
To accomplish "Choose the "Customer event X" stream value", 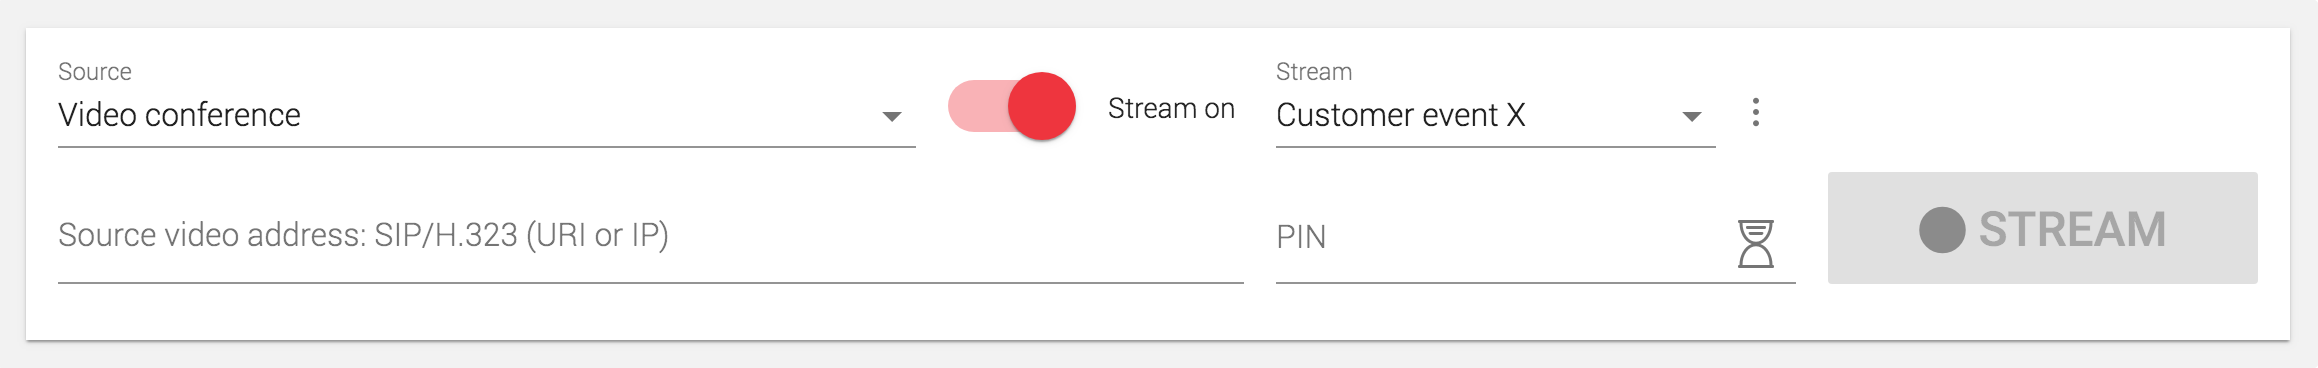I will click(x=1401, y=115).
